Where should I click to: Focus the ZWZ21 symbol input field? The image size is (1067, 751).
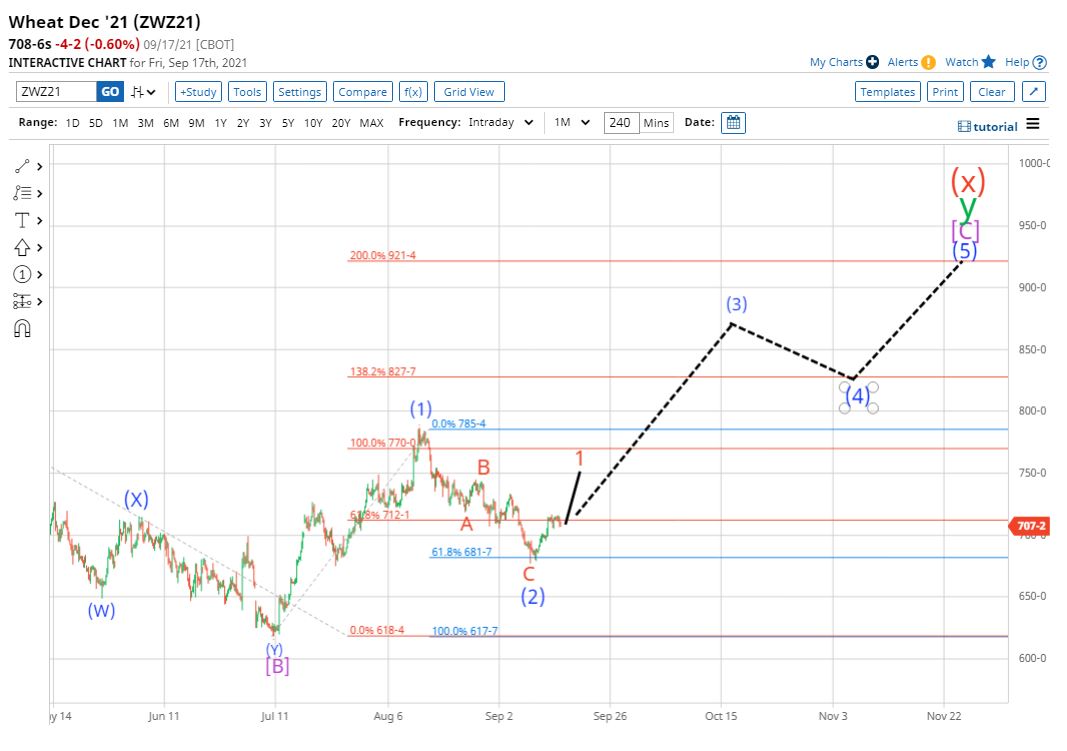point(56,92)
